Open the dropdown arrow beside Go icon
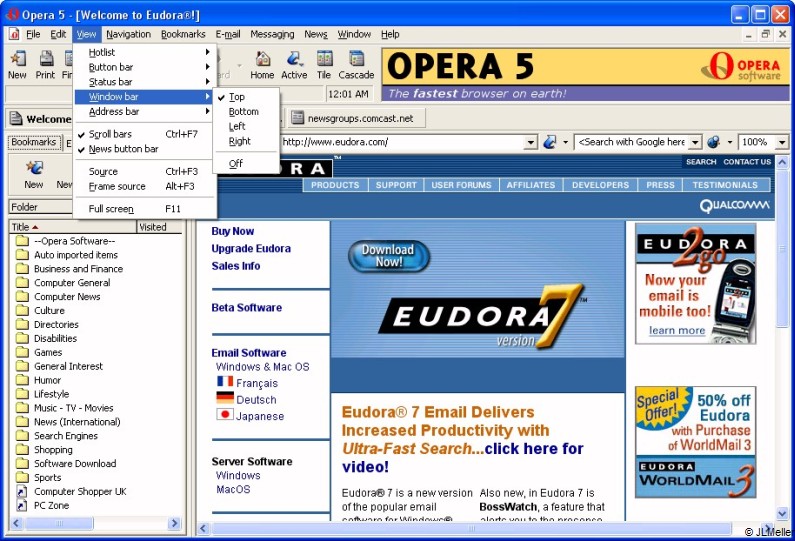The image size is (795, 541). tap(565, 142)
